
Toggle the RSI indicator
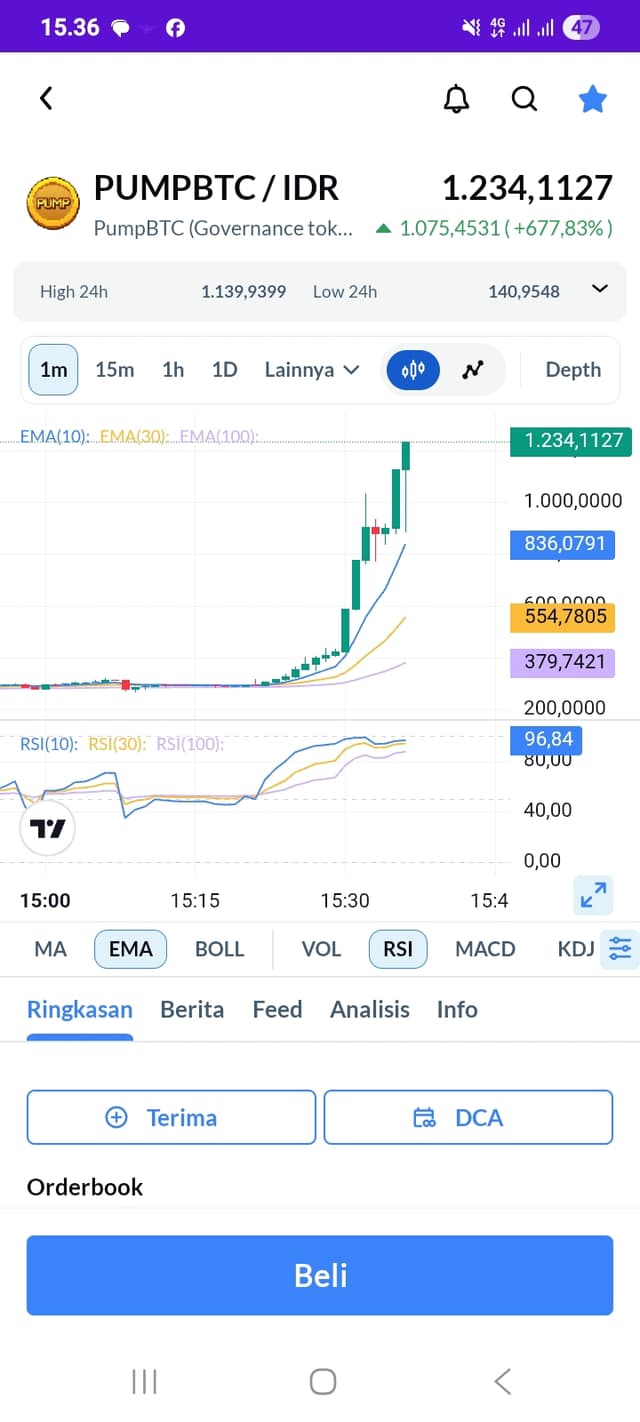click(x=398, y=949)
